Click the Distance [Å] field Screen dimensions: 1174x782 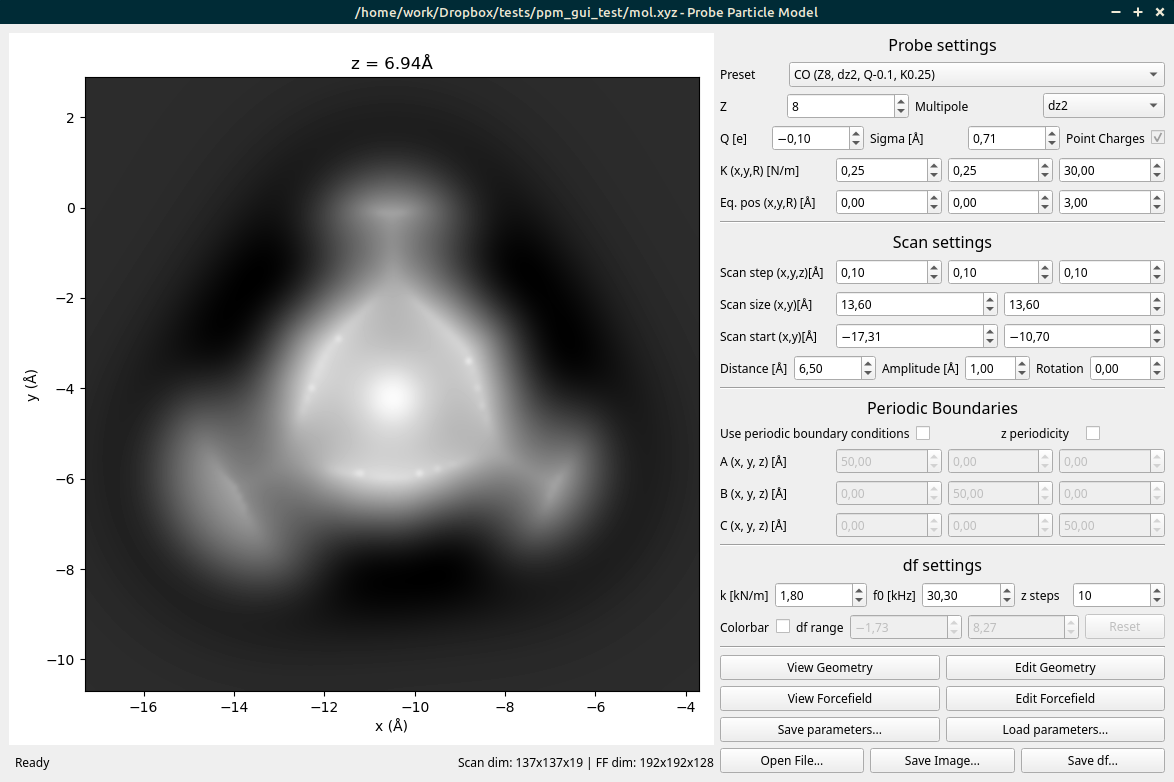827,368
